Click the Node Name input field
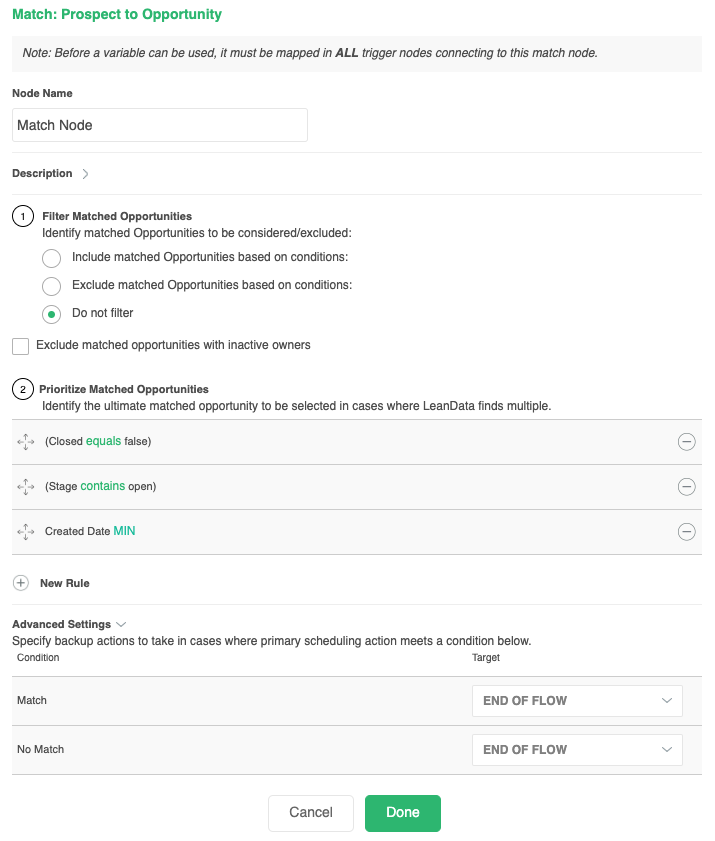Viewport: 715px width, 841px height. point(160,125)
